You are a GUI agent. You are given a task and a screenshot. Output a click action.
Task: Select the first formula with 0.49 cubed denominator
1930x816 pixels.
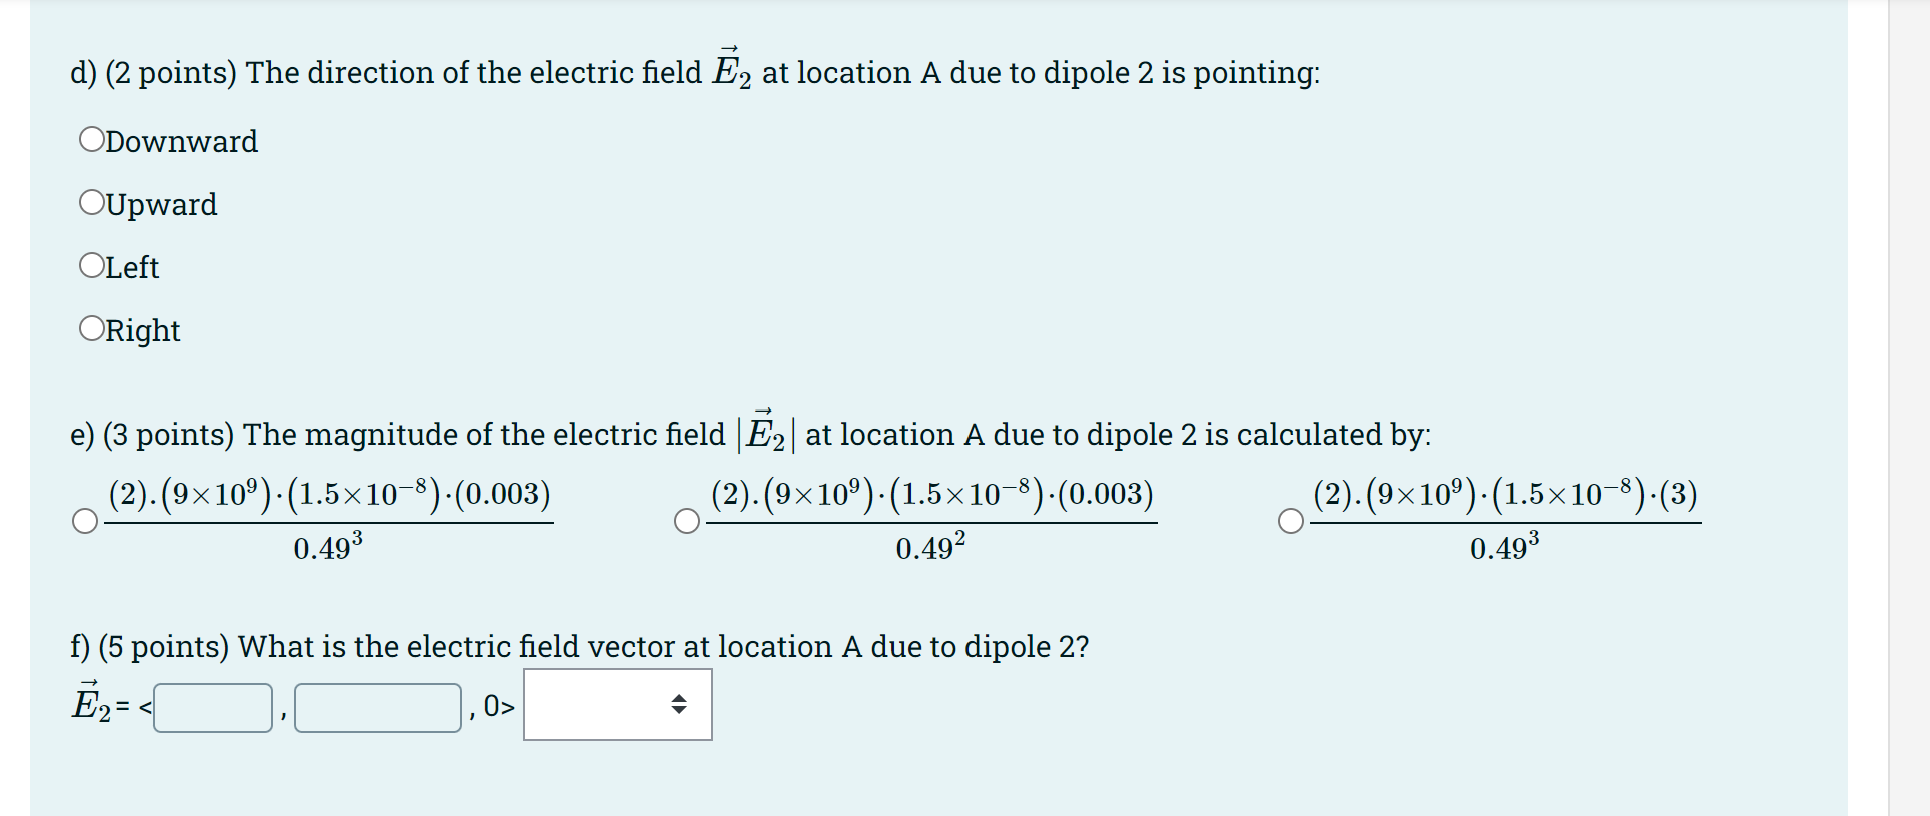coord(84,521)
